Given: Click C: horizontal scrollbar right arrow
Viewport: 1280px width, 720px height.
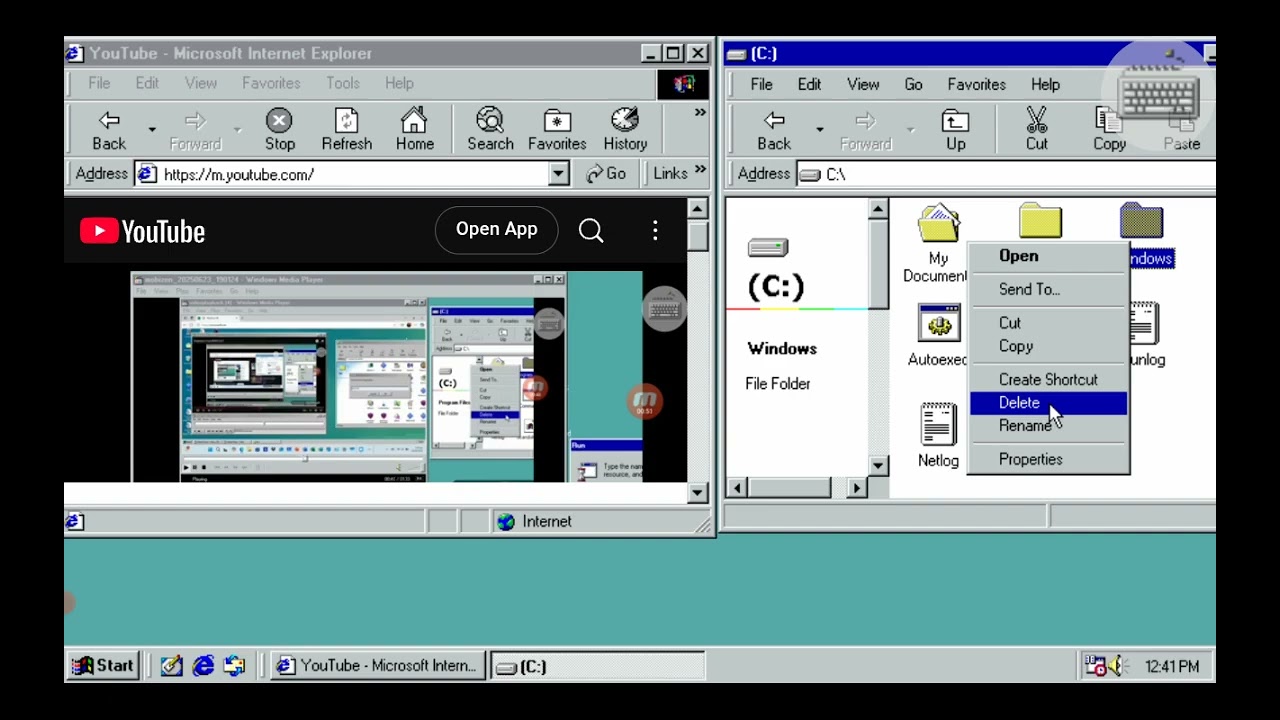Looking at the screenshot, I should (x=857, y=488).
